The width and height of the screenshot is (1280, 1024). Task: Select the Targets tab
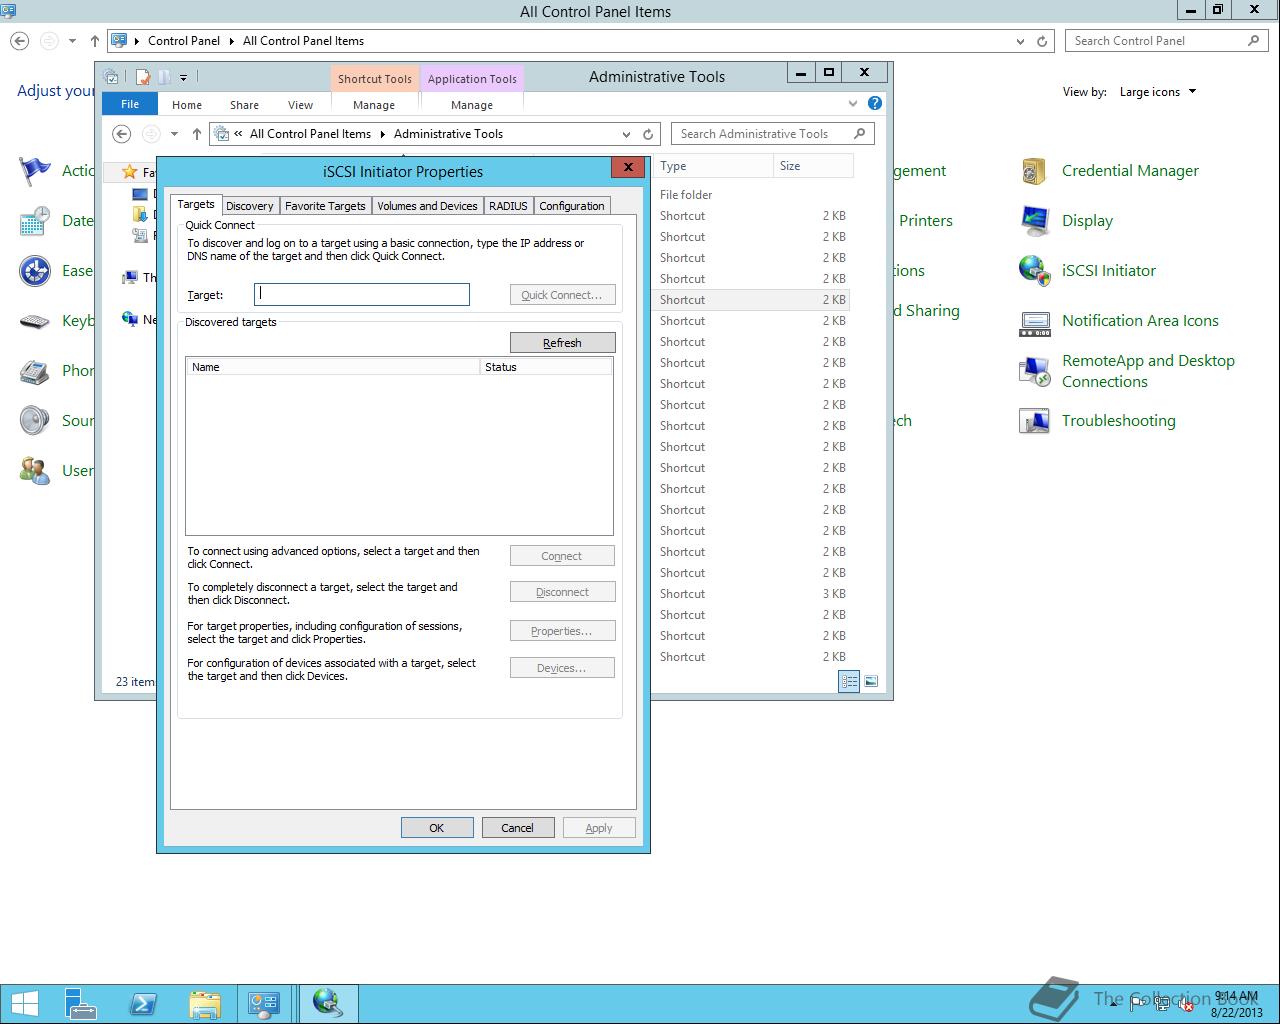196,204
